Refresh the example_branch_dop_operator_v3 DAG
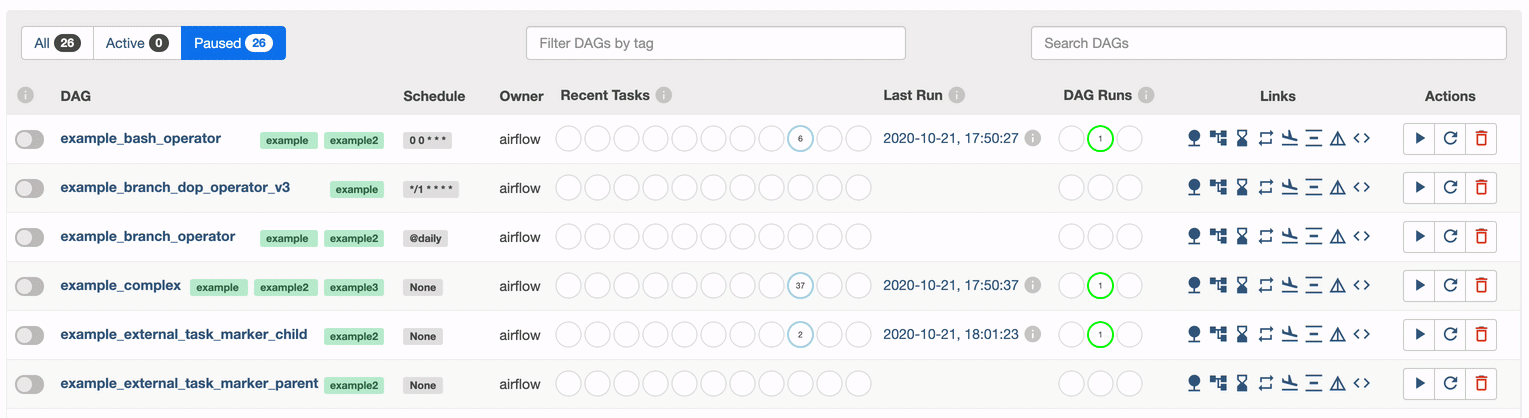 pos(1450,188)
